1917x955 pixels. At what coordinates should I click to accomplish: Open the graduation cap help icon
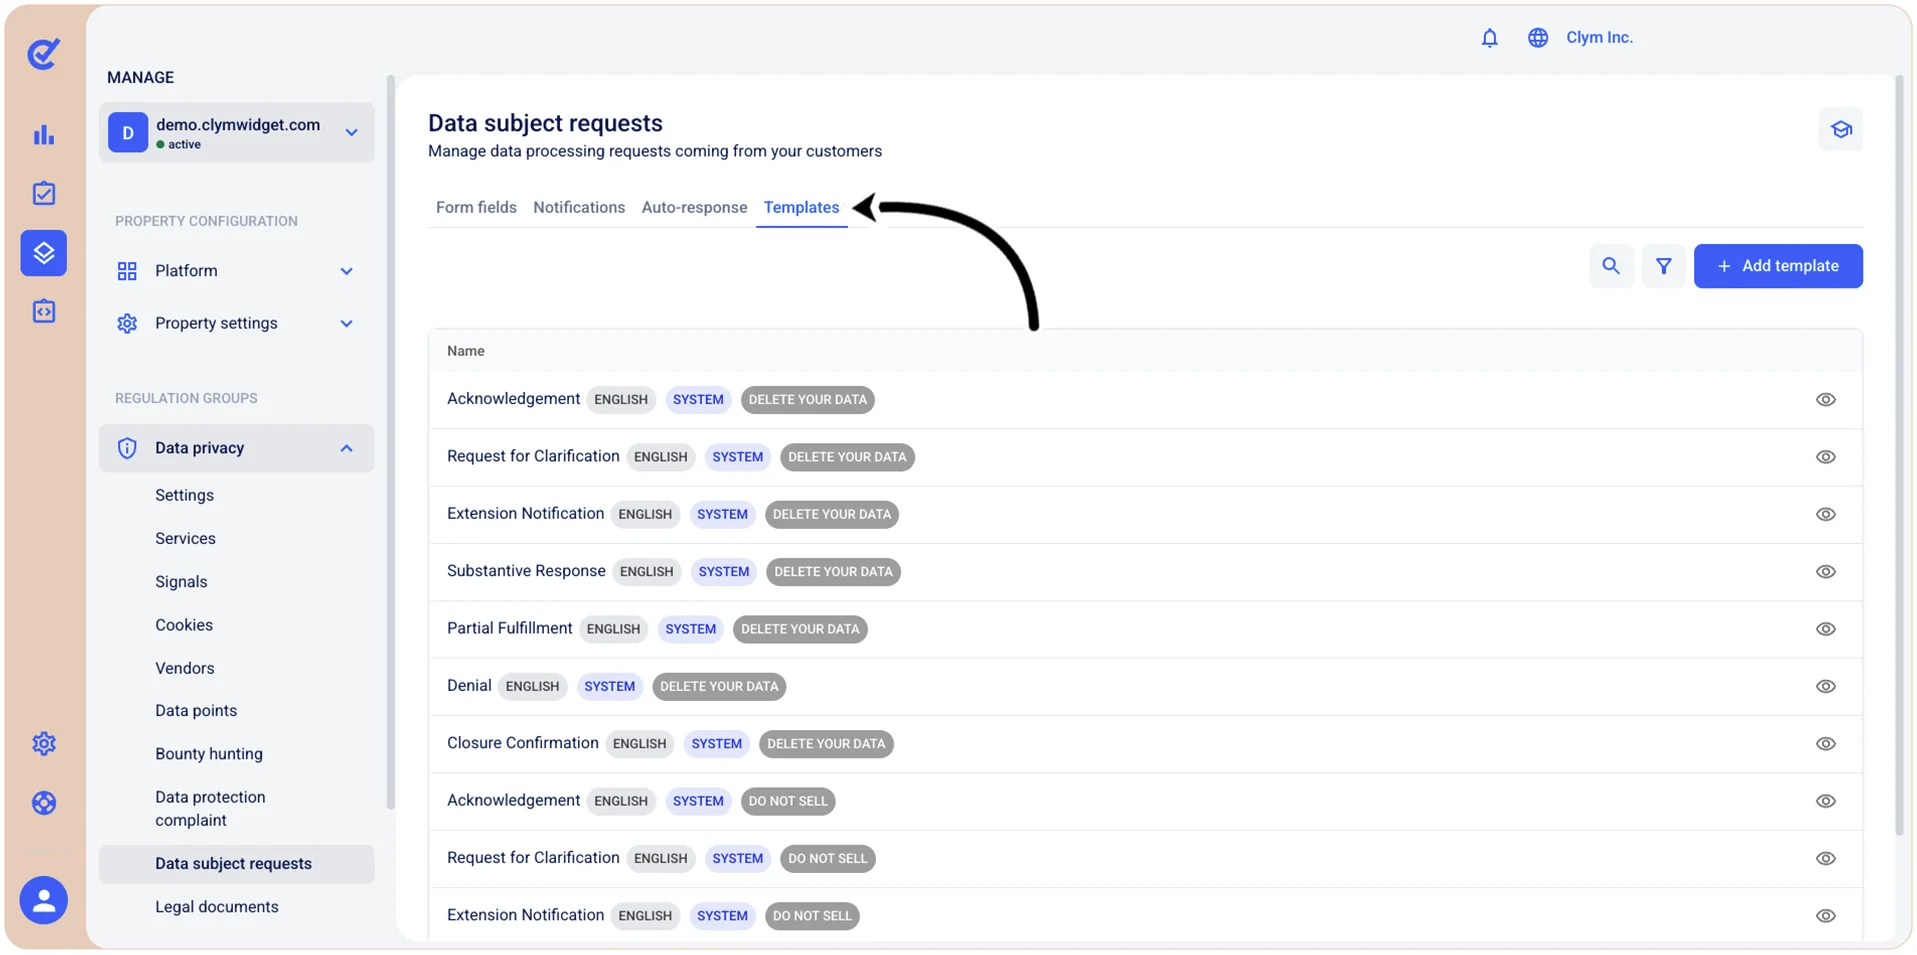[x=1840, y=130]
